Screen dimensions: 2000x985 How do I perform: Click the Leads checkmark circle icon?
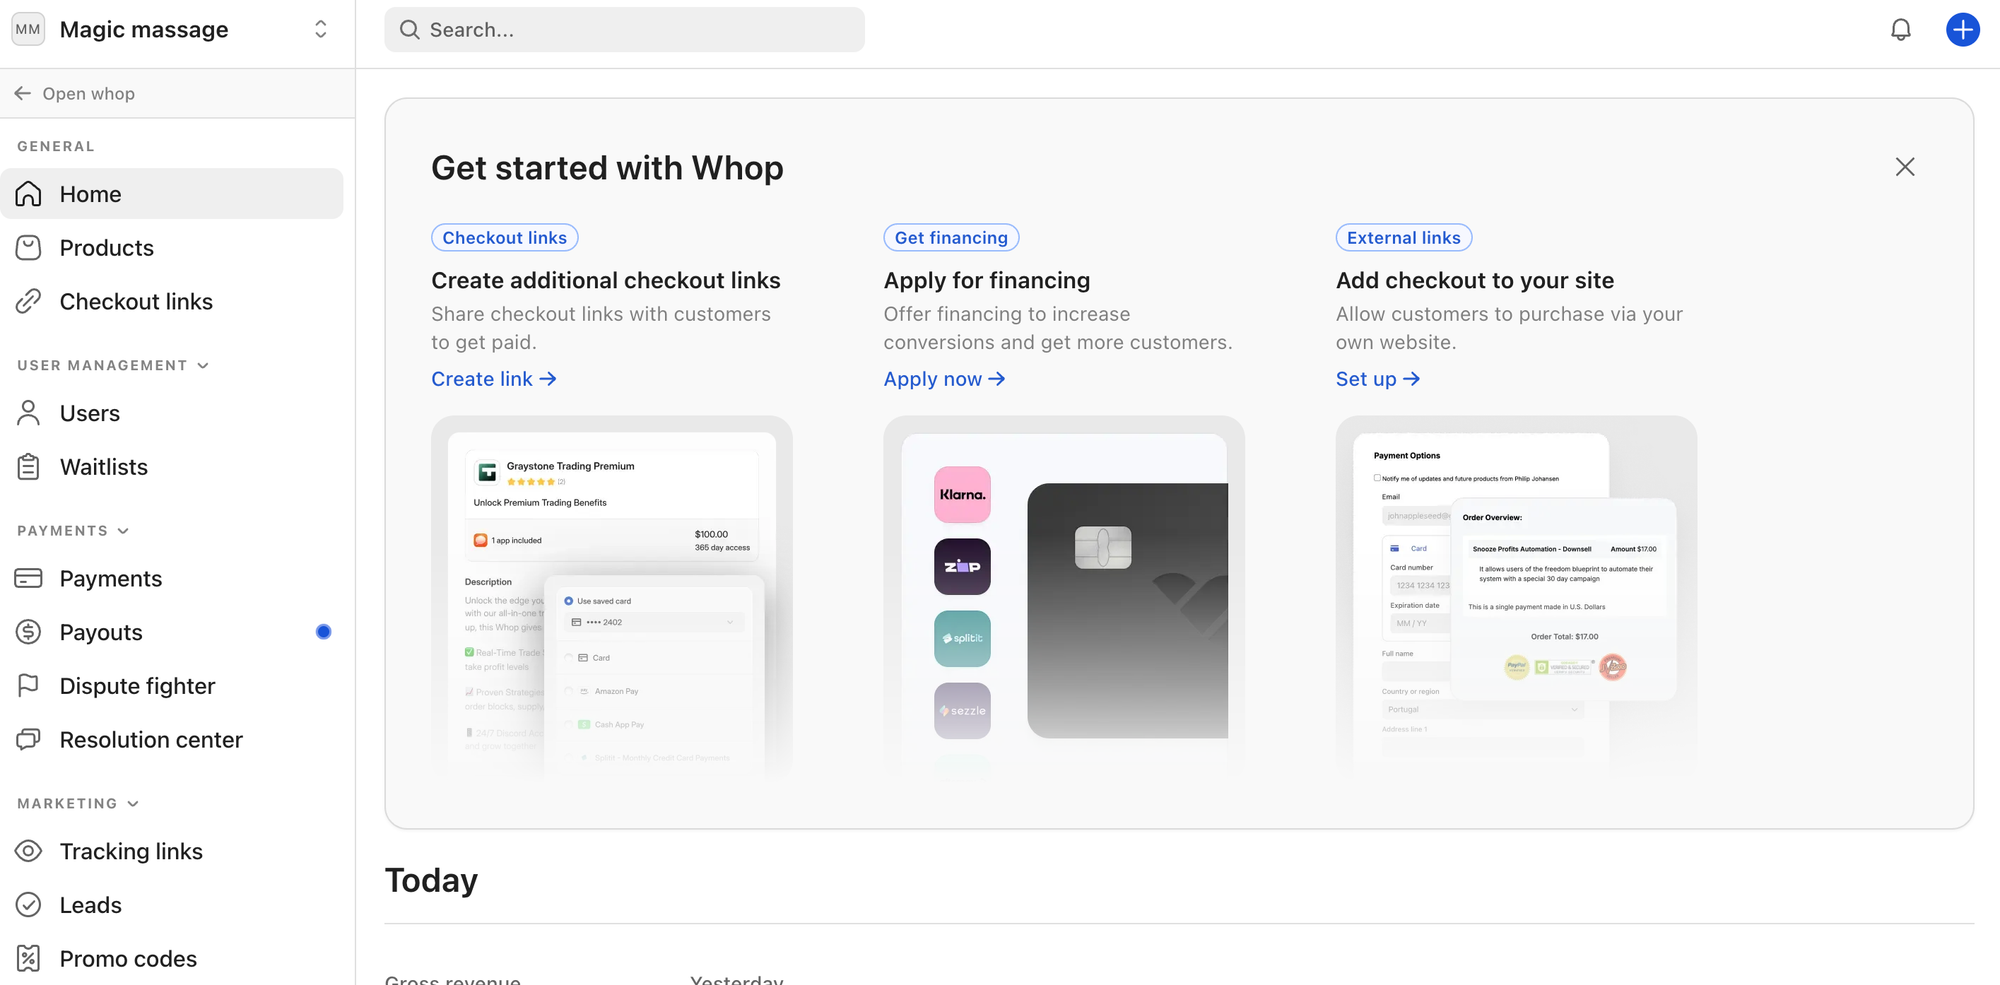[x=29, y=905]
